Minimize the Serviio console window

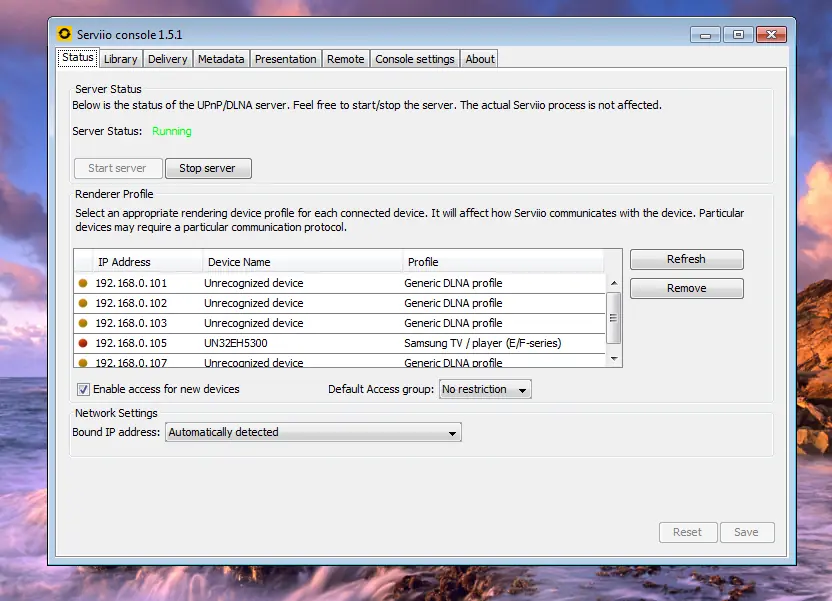pyautogui.click(x=705, y=35)
